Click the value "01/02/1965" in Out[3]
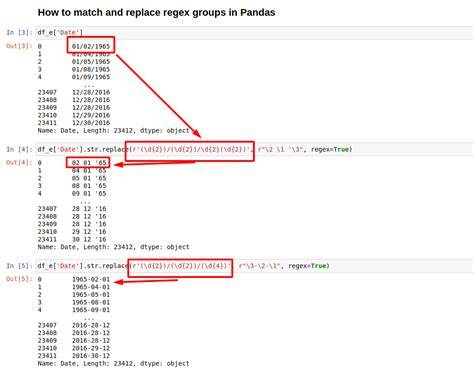474x380 pixels. click(x=91, y=46)
